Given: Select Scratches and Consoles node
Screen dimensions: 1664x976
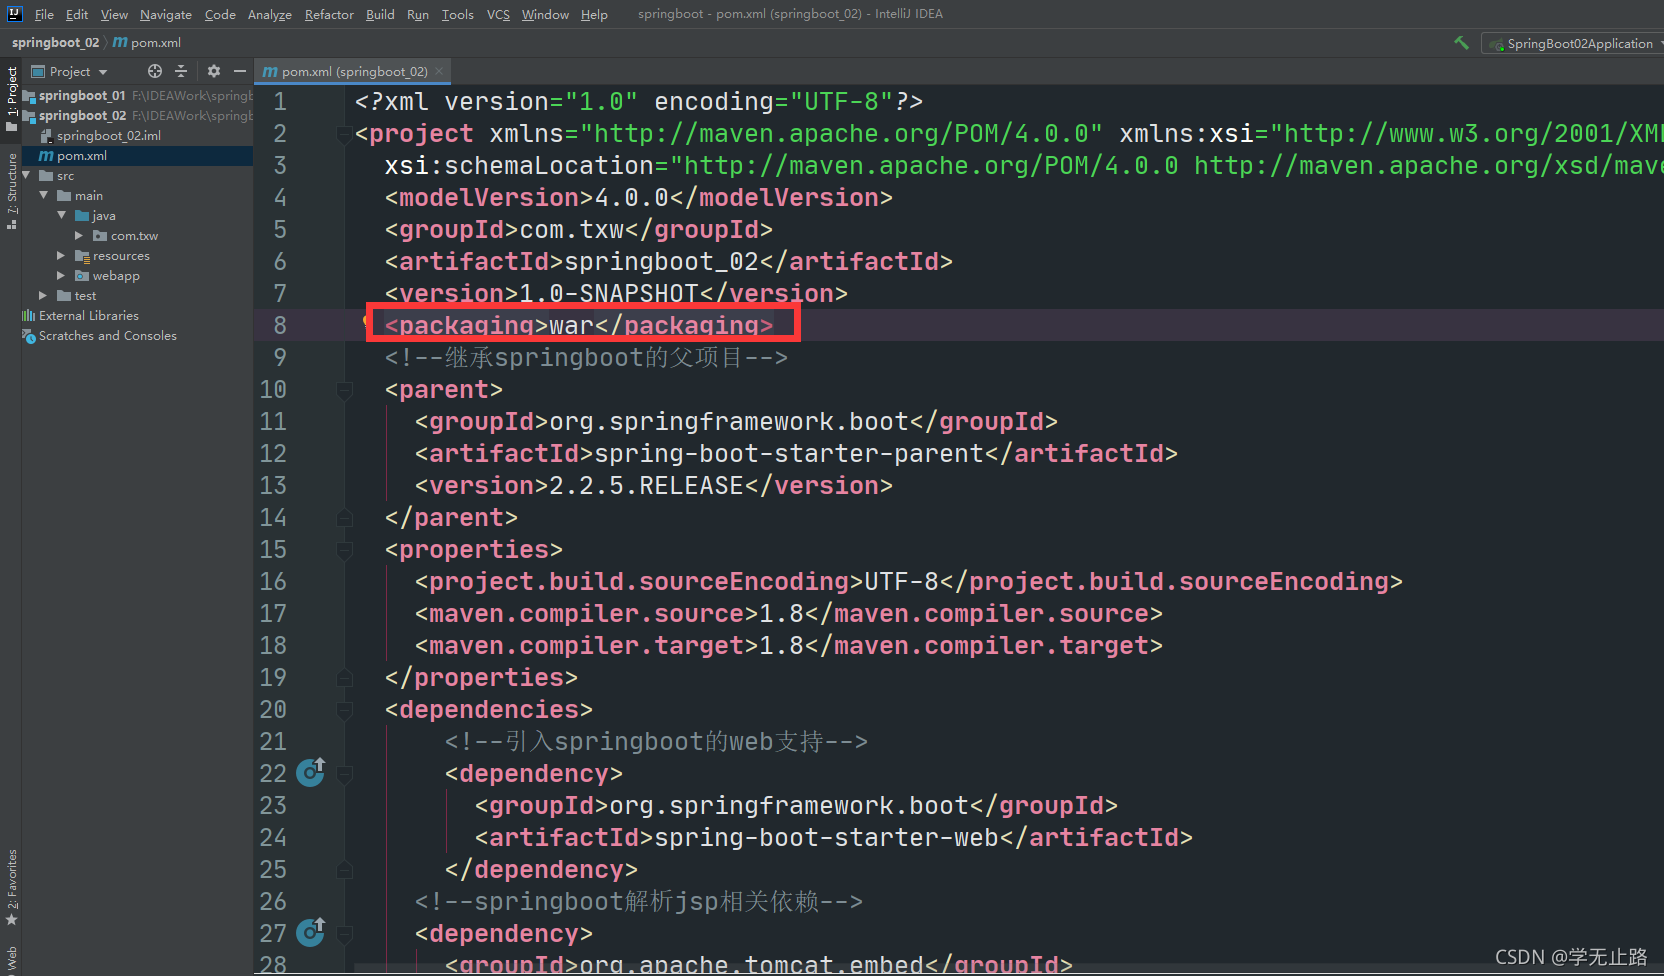Looking at the screenshot, I should 107,335.
